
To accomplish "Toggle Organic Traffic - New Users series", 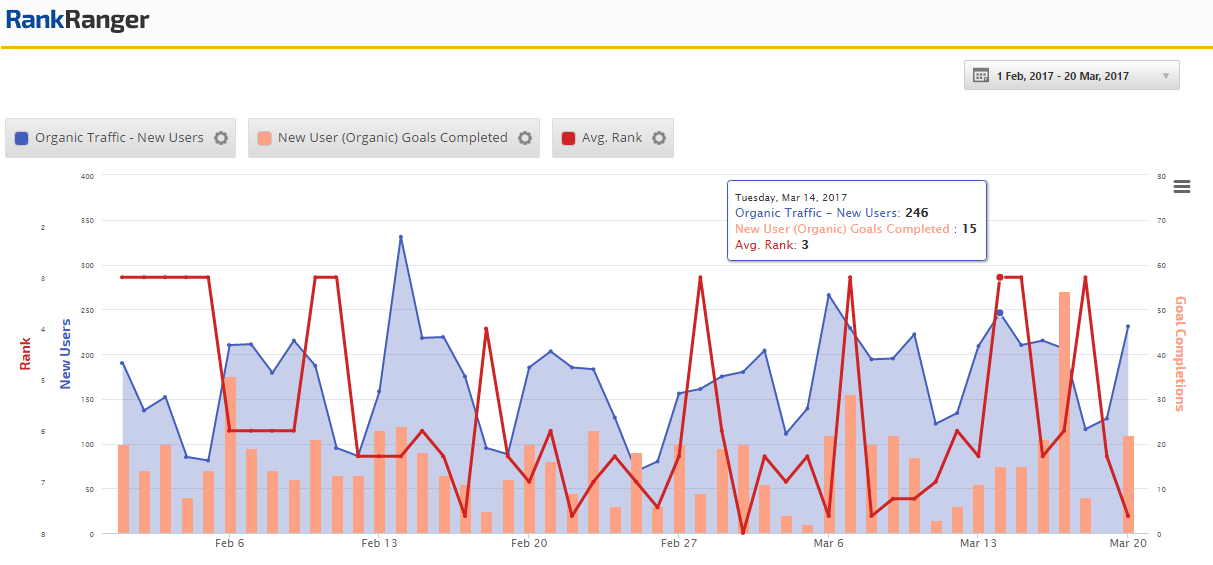I will click(119, 138).
